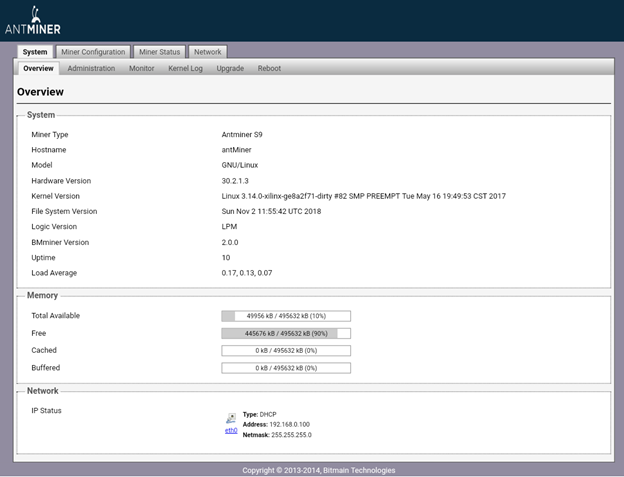The height and width of the screenshot is (477, 624).
Task: Go to the Administration sub-tab
Action: coord(91,68)
